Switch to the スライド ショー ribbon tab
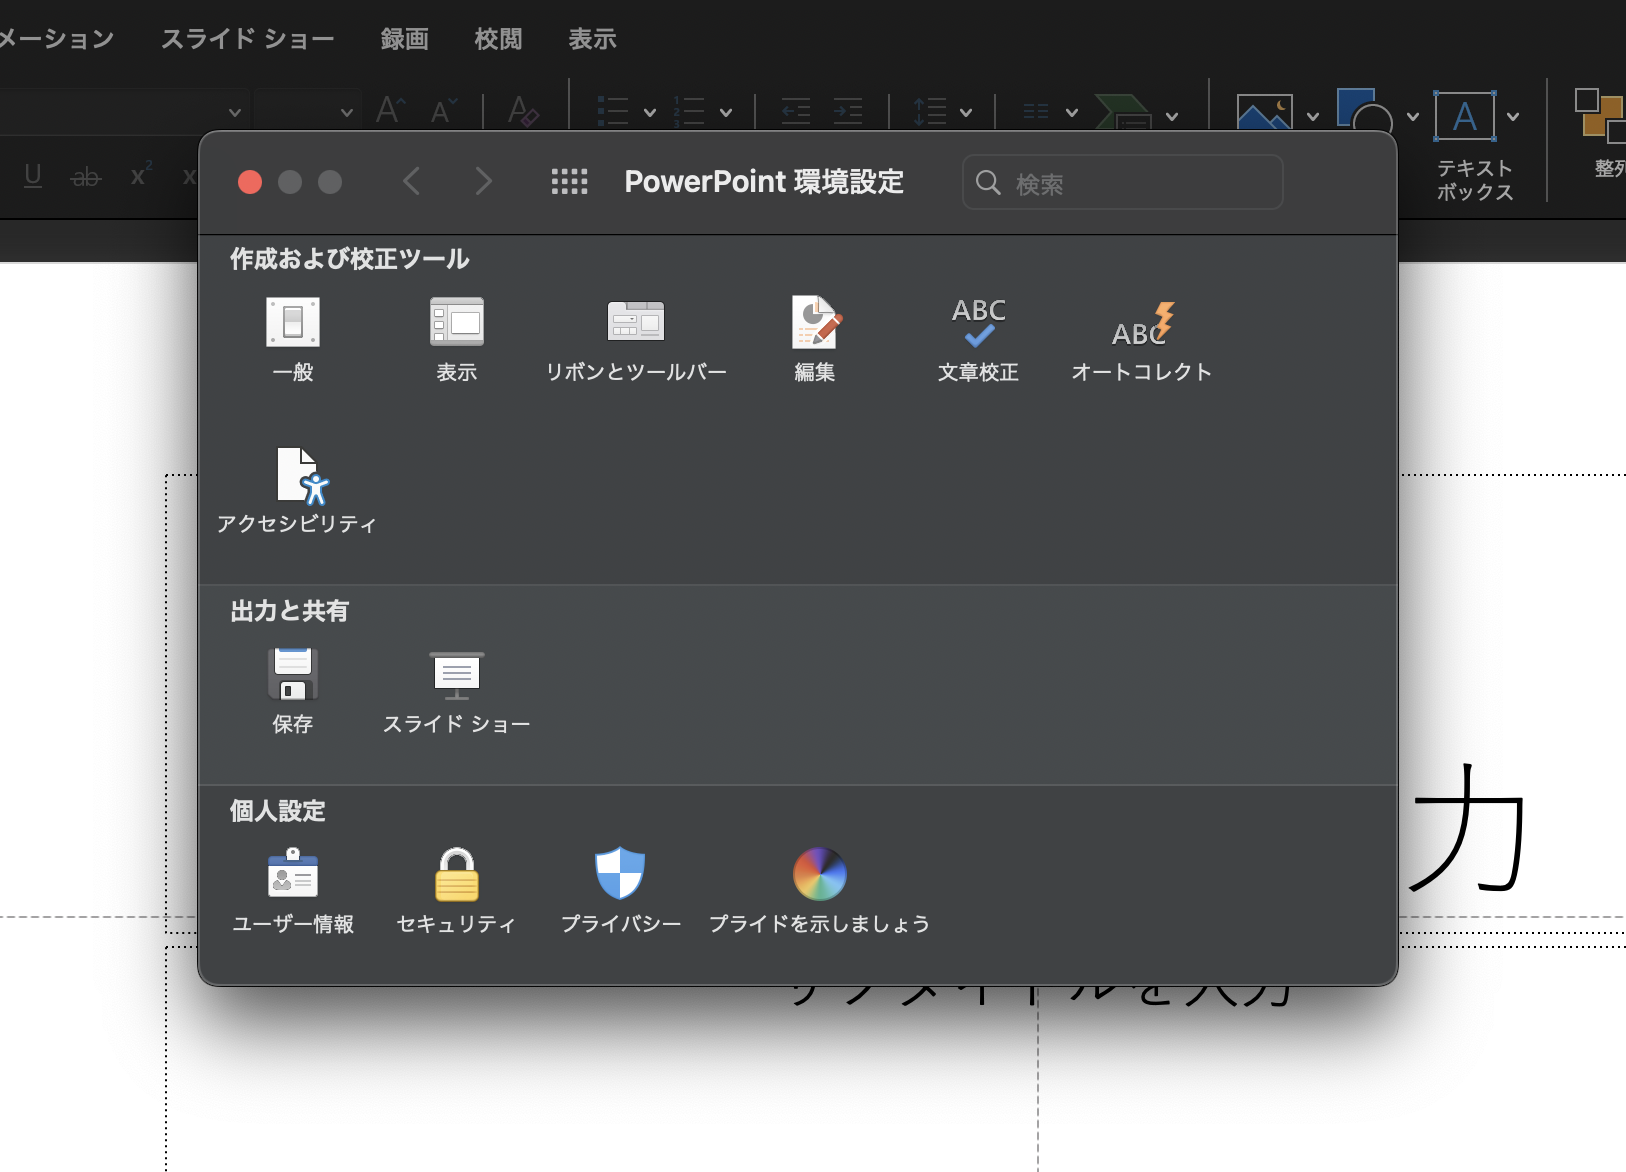 tap(247, 39)
